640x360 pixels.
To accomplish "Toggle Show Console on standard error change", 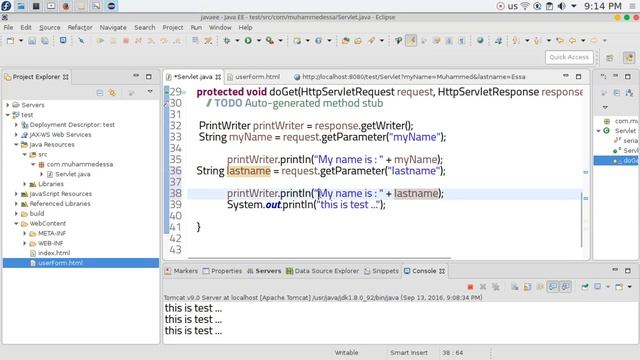I will point(565,287).
